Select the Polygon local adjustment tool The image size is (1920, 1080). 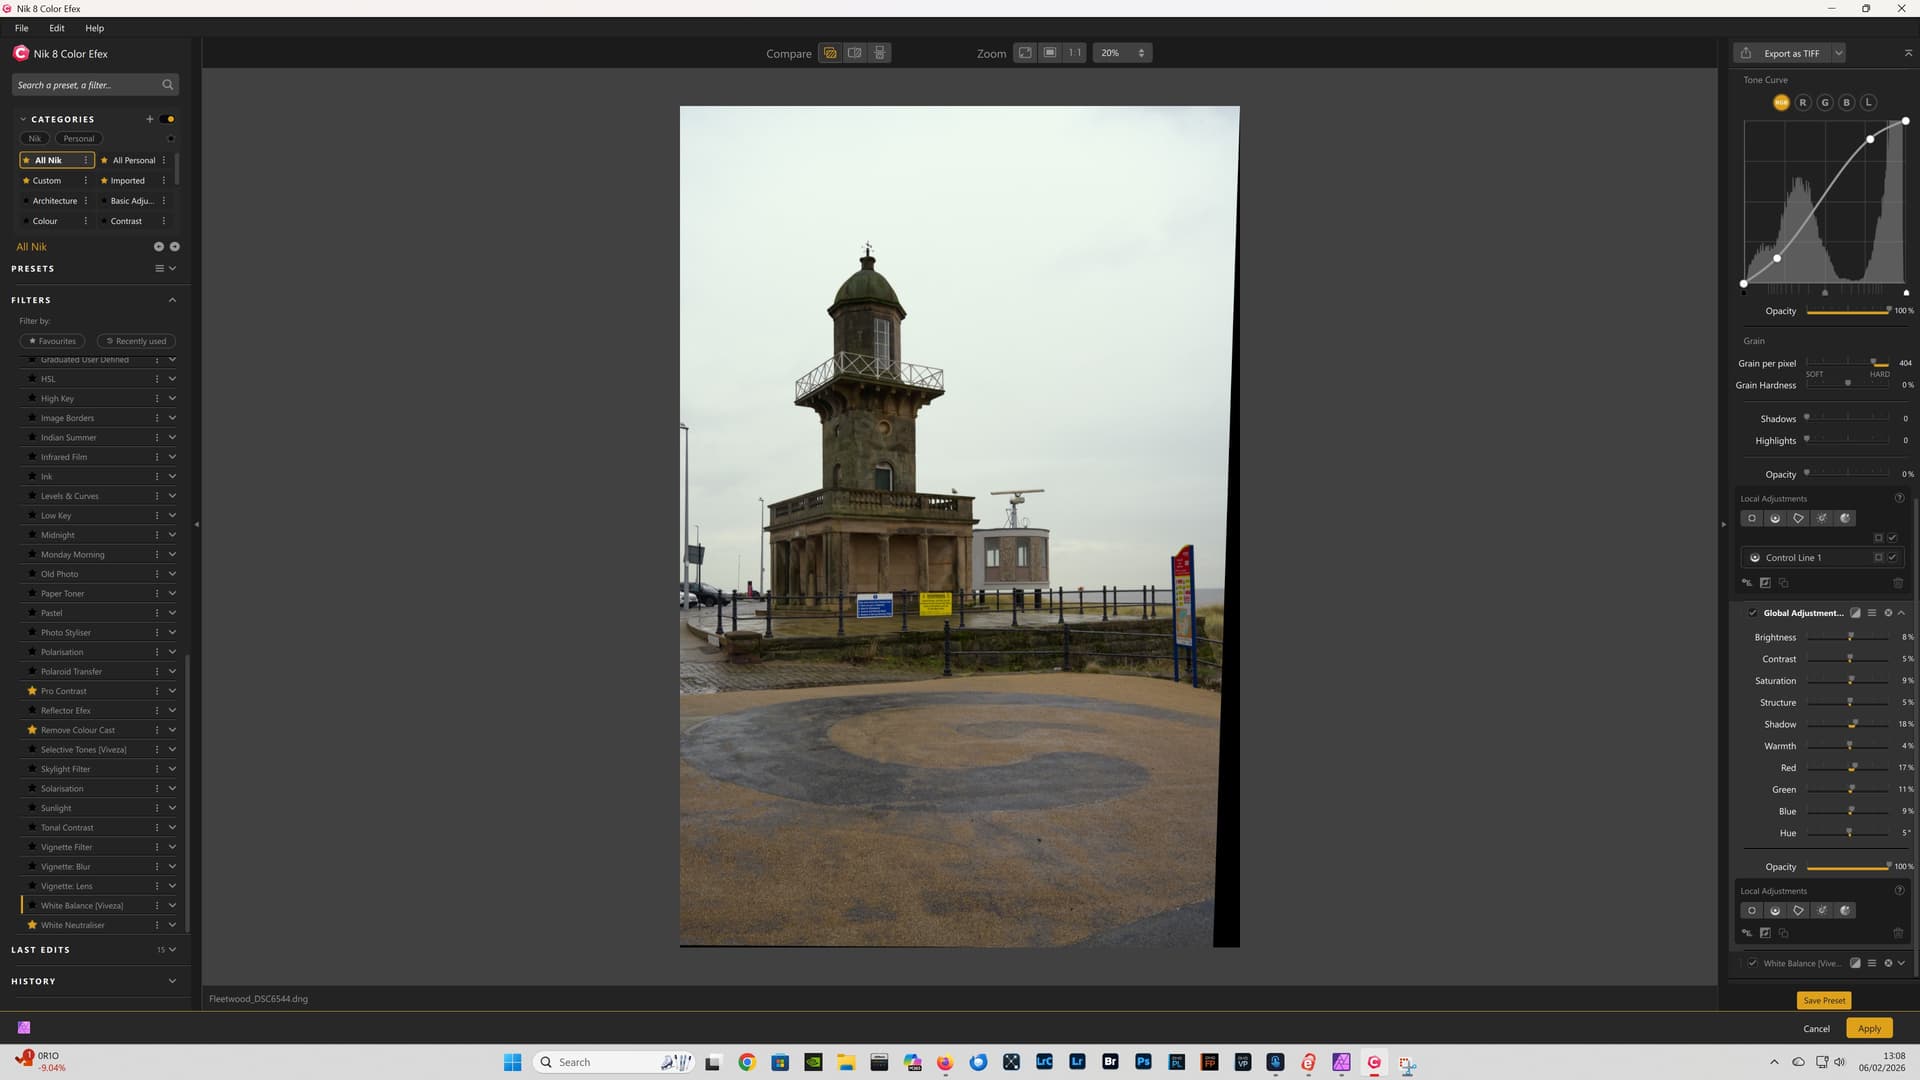pos(1798,518)
